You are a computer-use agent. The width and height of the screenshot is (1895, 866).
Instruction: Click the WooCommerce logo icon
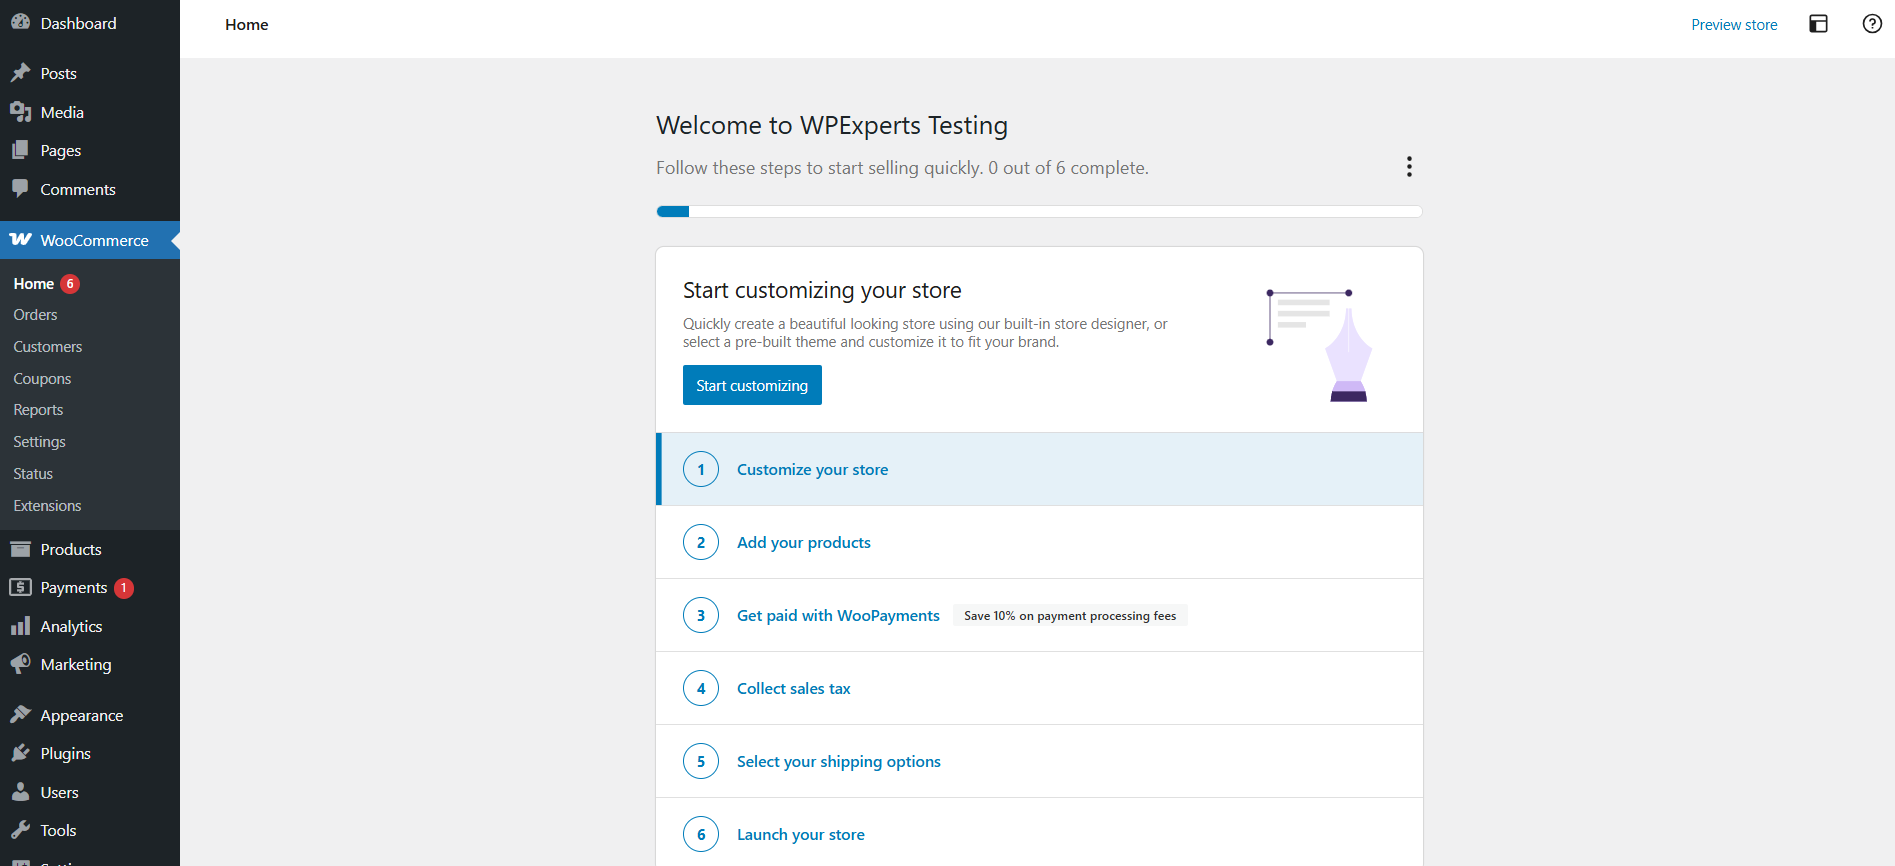(20, 240)
